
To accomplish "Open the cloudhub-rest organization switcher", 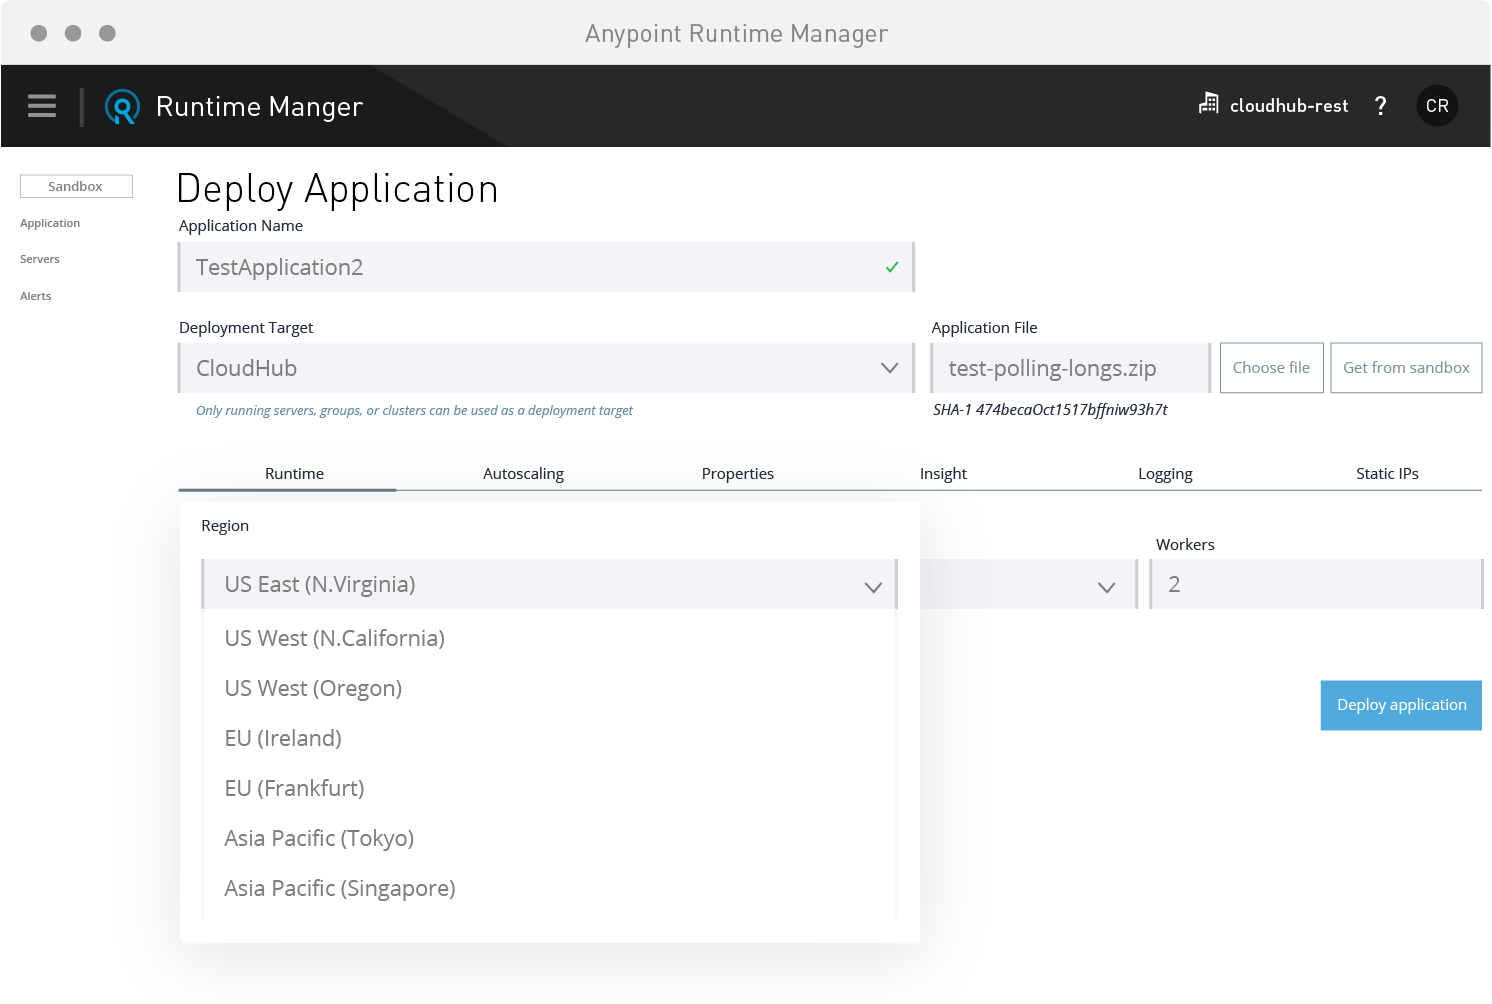I will pos(1273,105).
